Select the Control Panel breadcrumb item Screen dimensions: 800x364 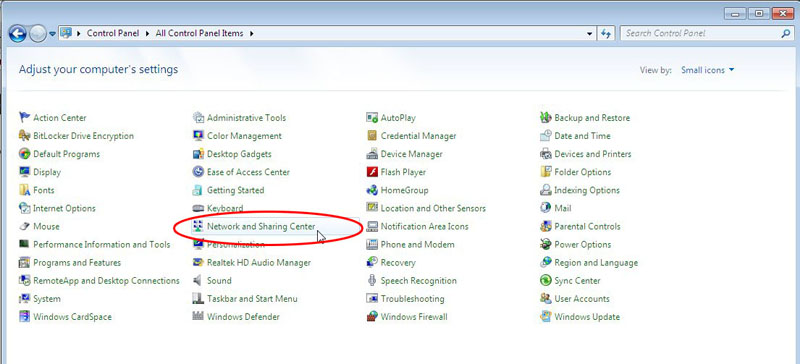pos(113,33)
